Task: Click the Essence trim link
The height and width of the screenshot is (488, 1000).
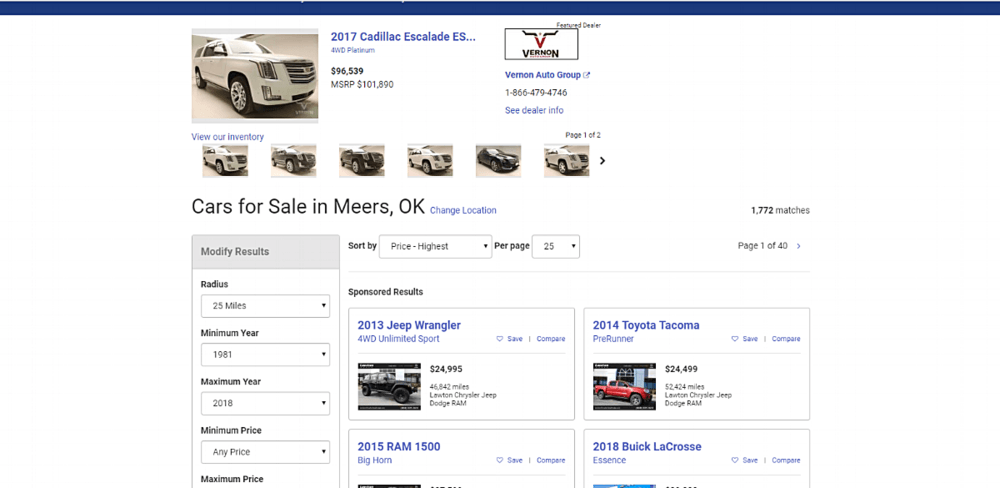Action: click(609, 460)
